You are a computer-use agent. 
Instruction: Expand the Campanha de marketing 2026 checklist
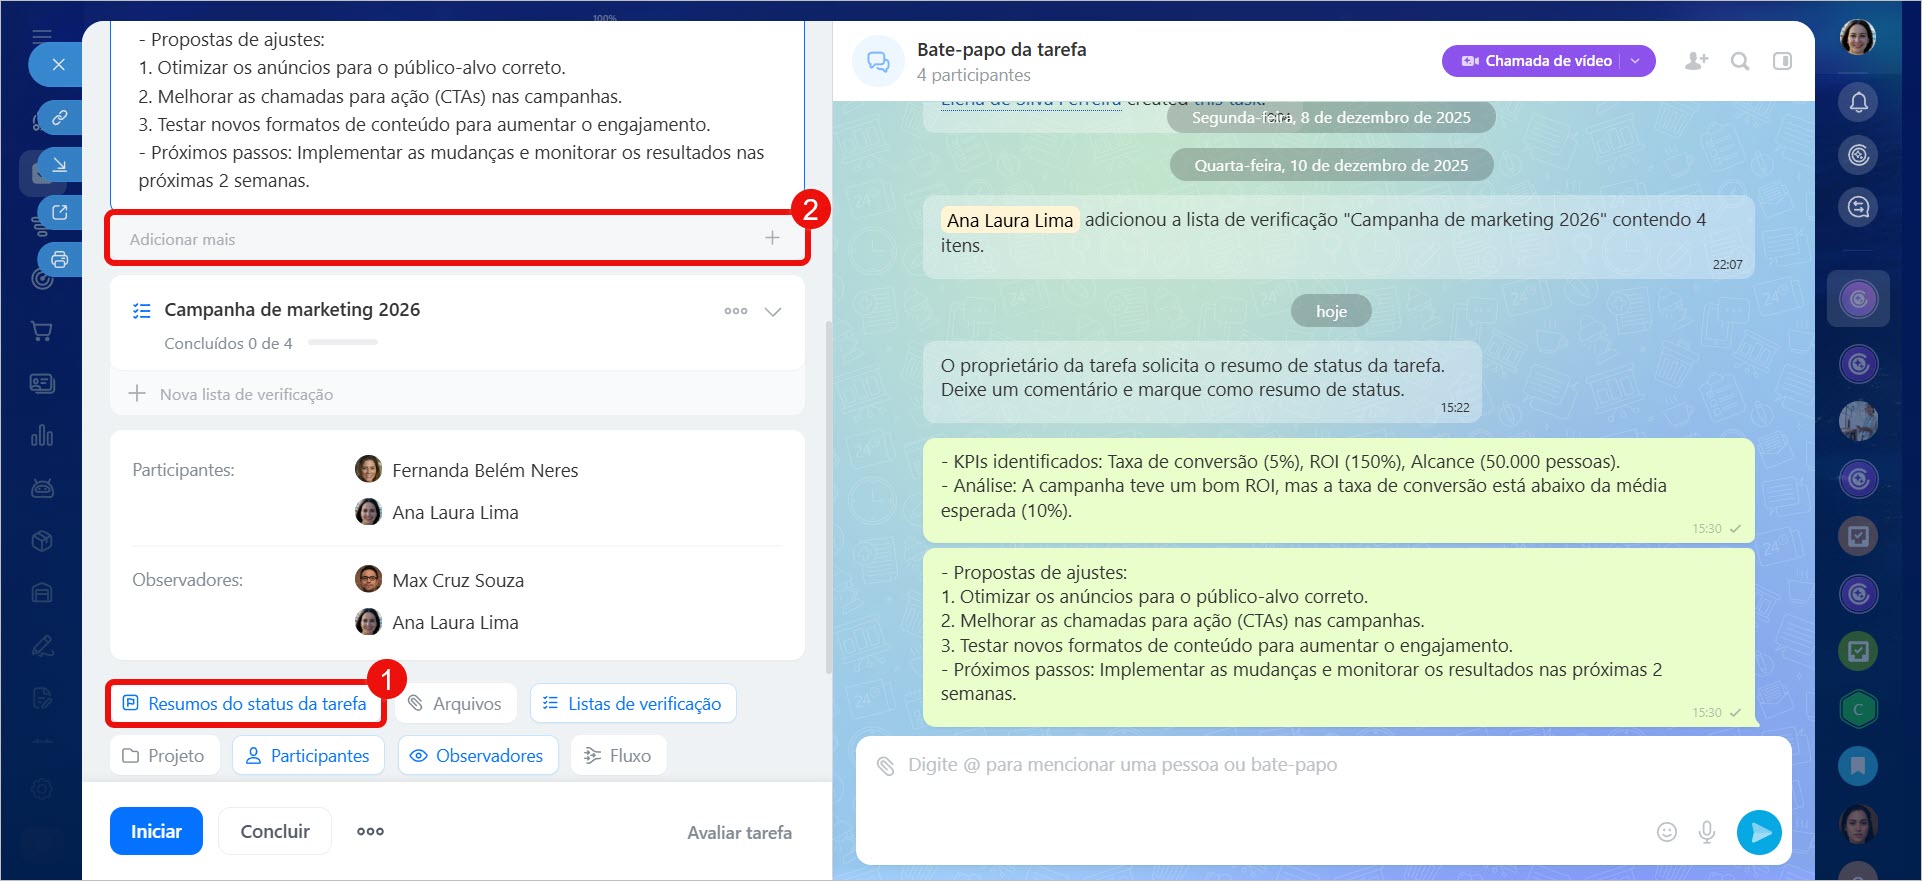[773, 311]
